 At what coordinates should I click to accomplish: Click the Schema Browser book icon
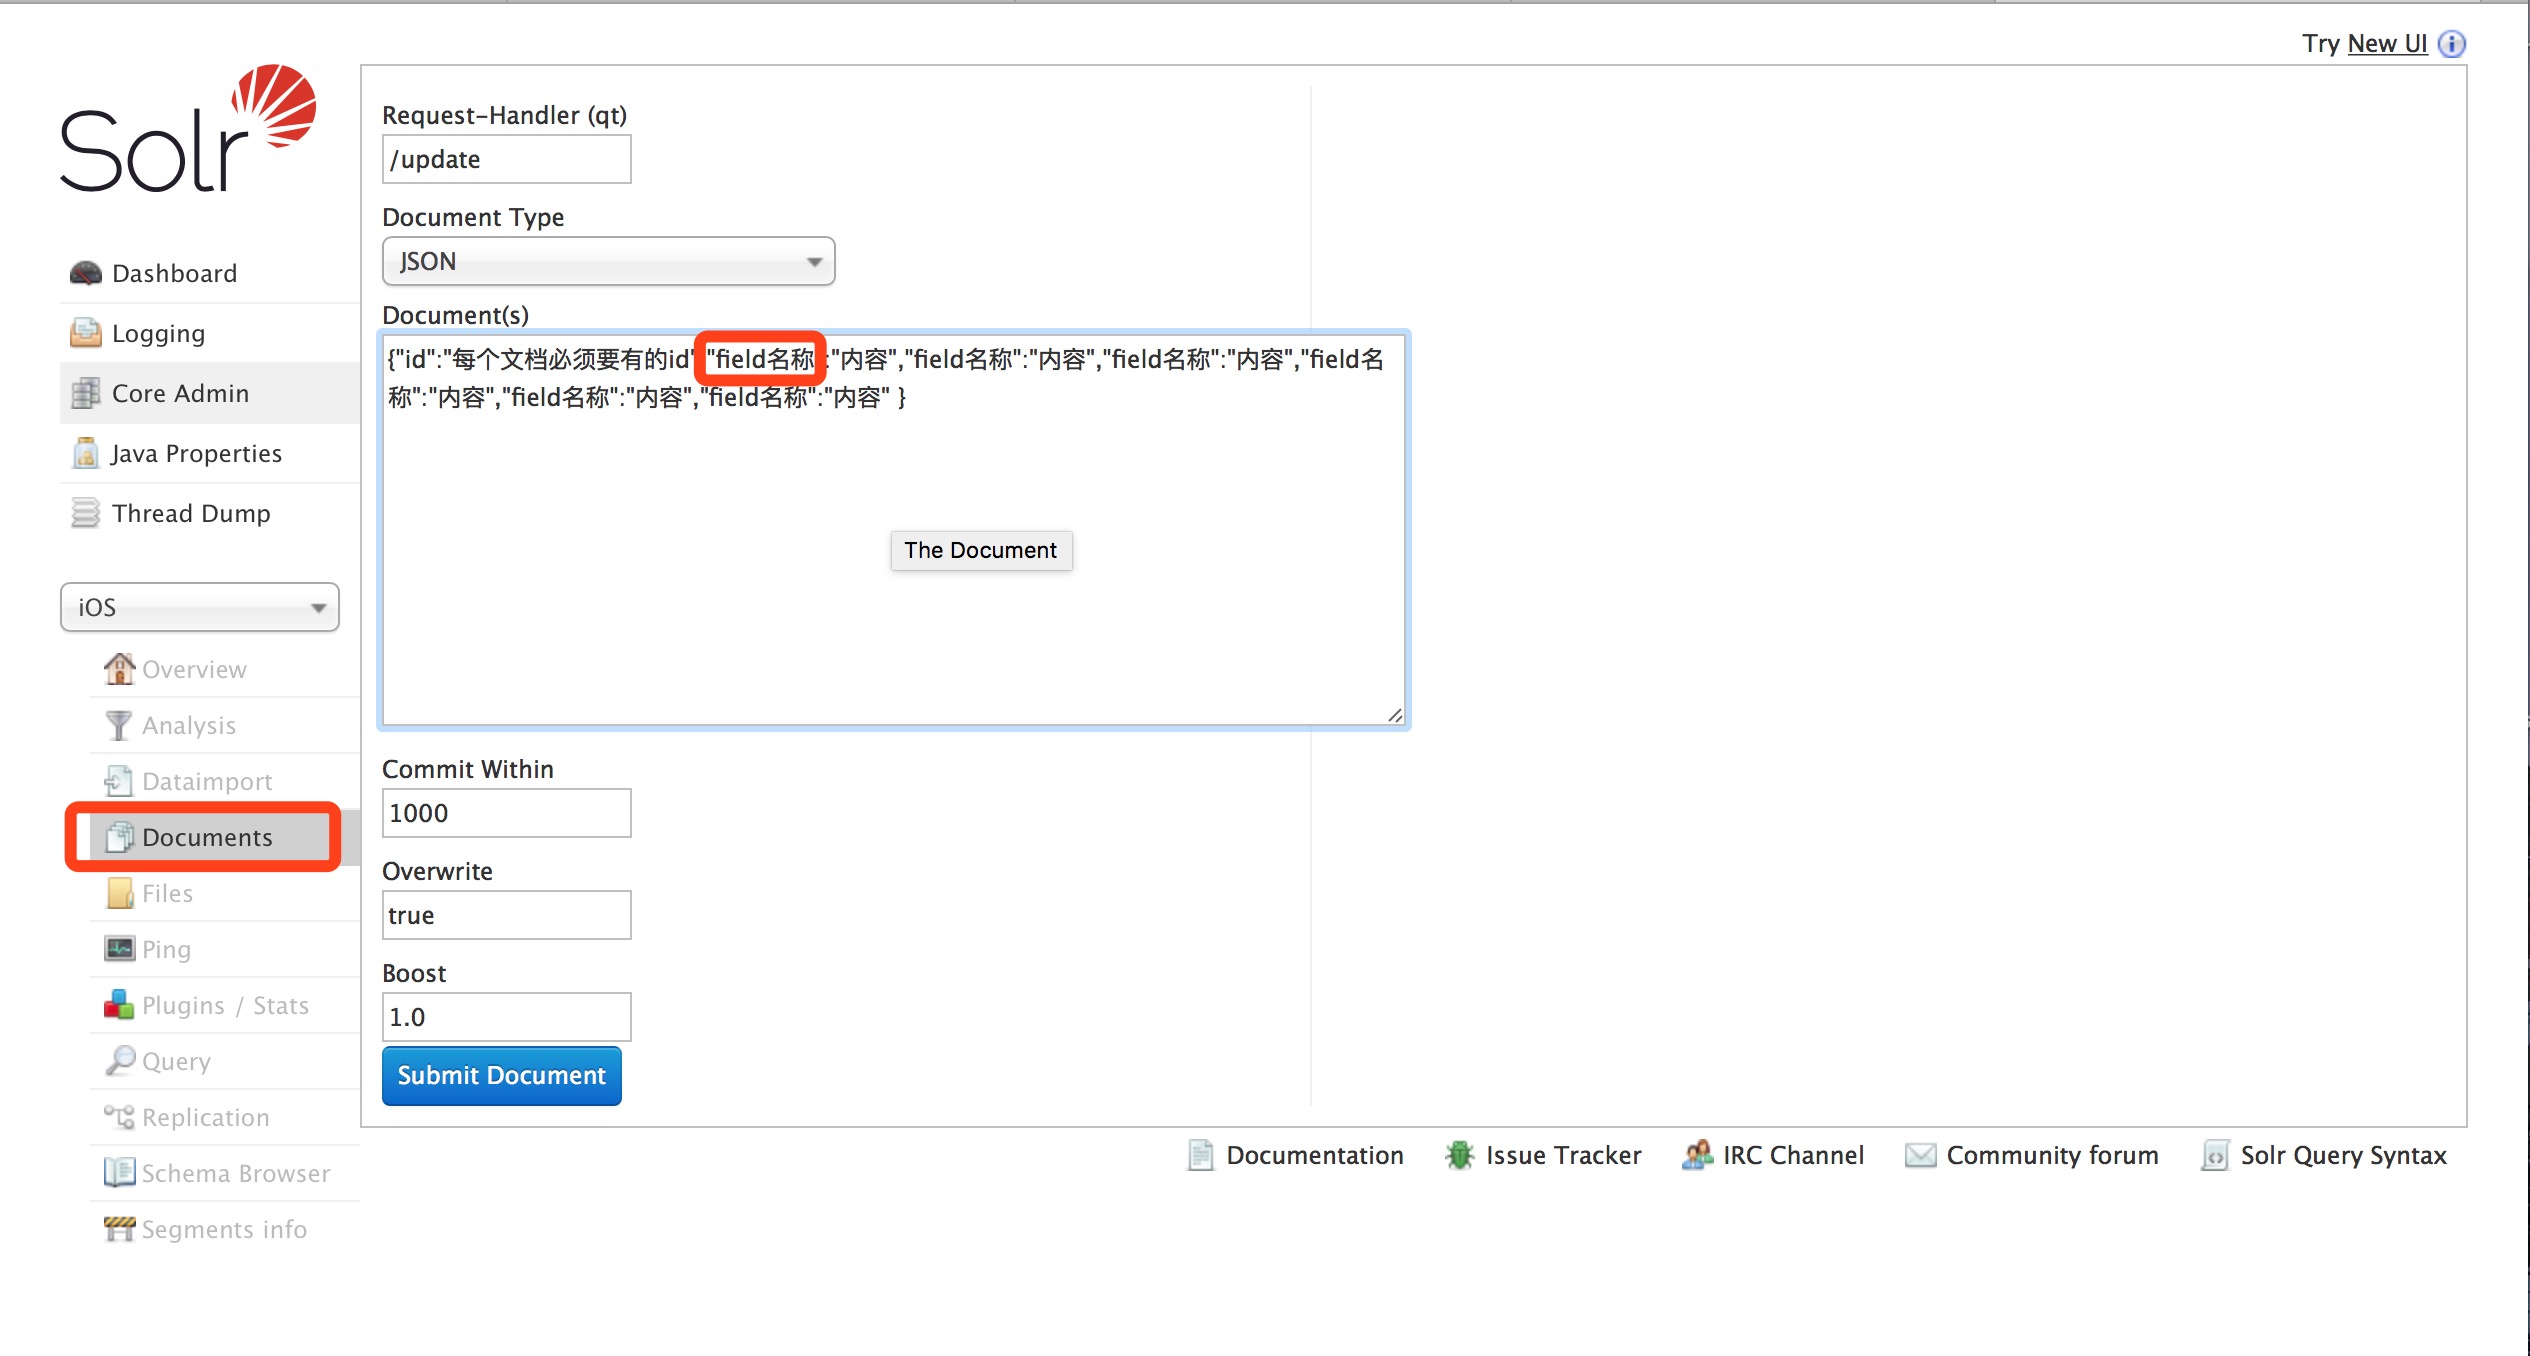119,1173
